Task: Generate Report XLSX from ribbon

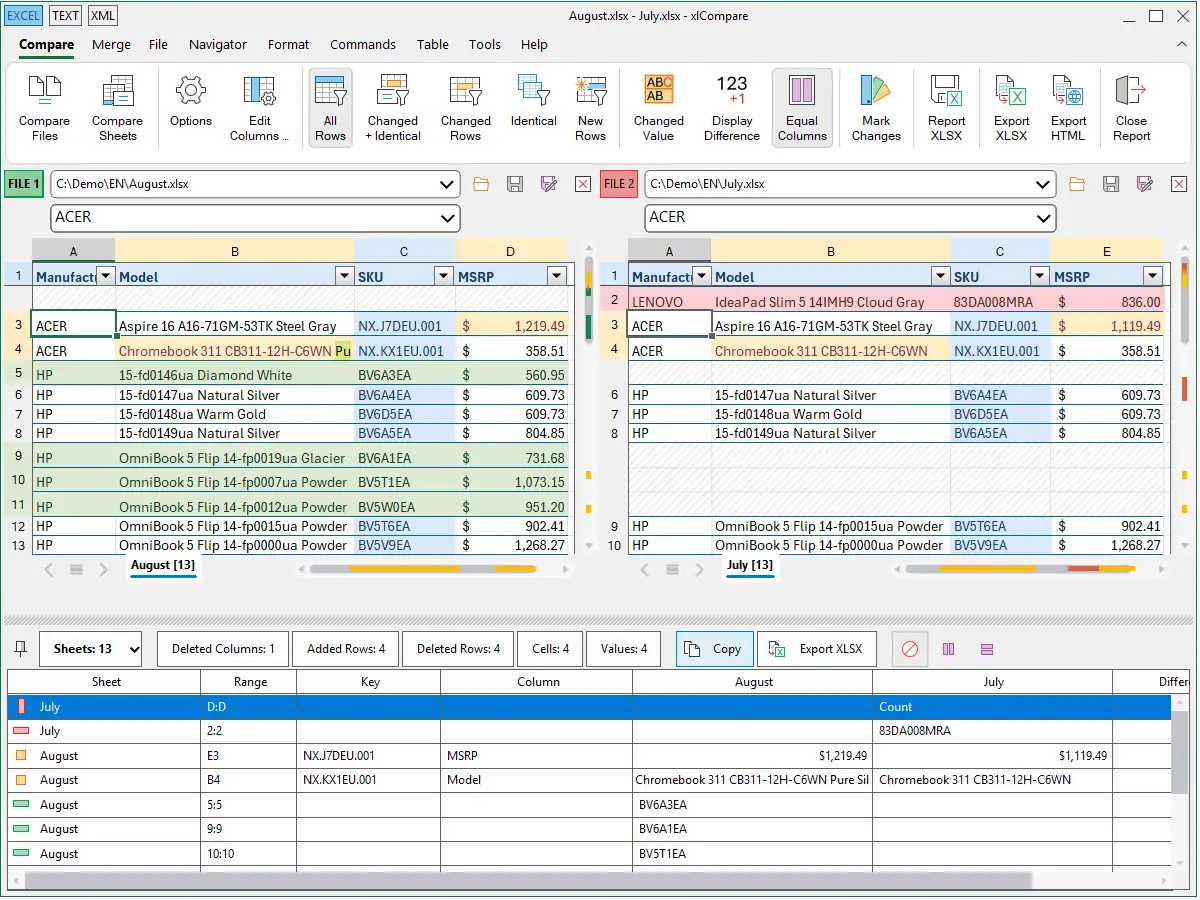Action: coord(946,107)
